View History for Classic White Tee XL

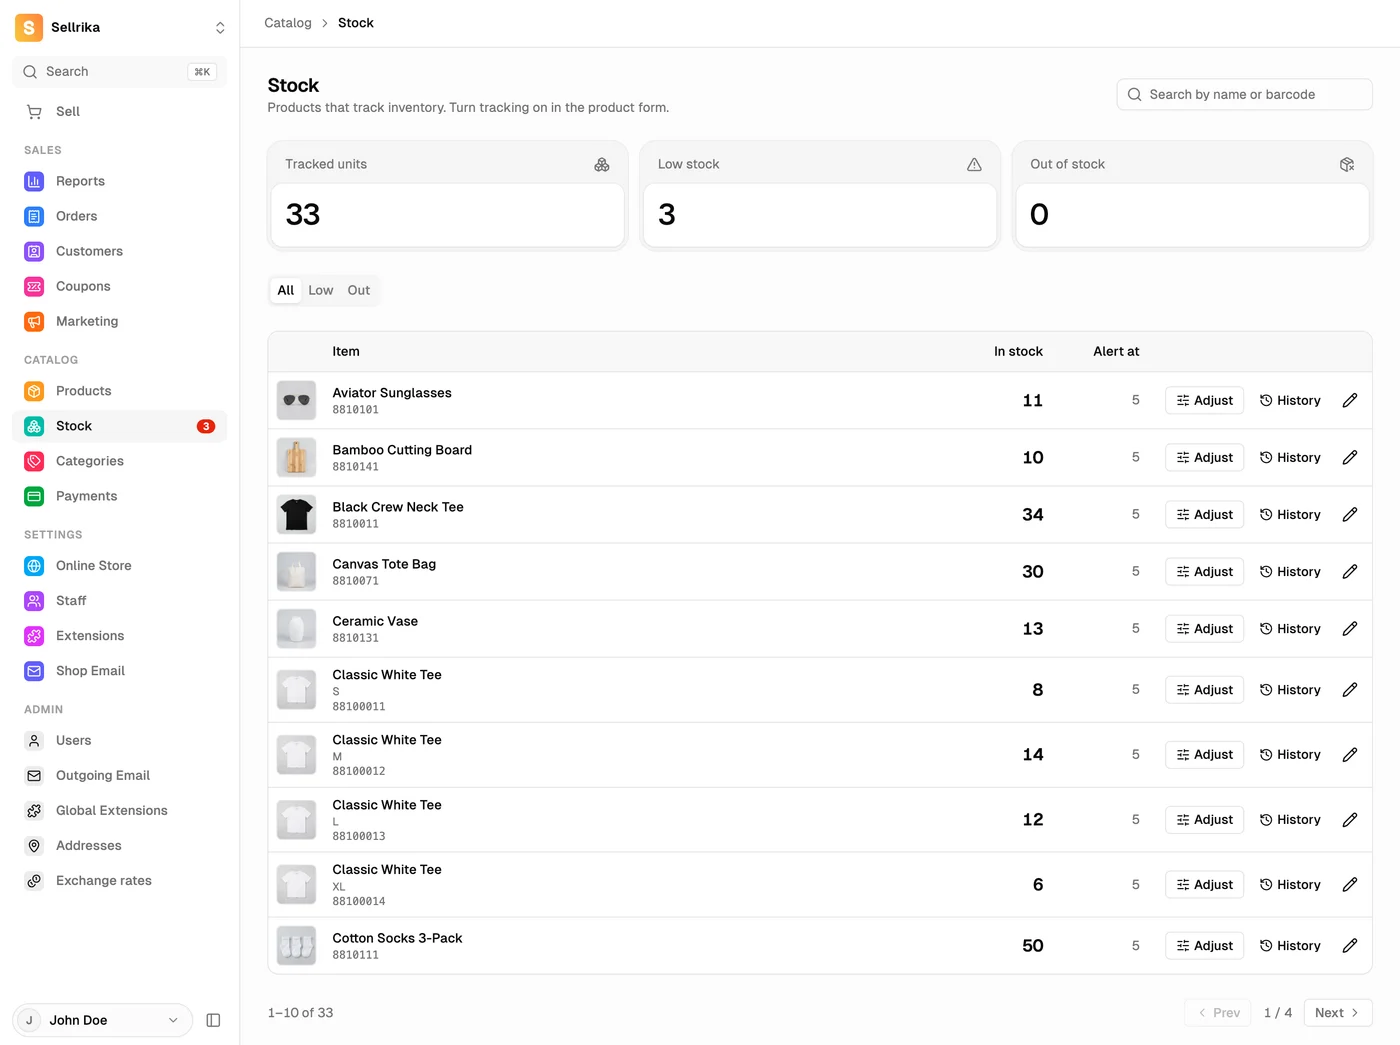[x=1291, y=884]
